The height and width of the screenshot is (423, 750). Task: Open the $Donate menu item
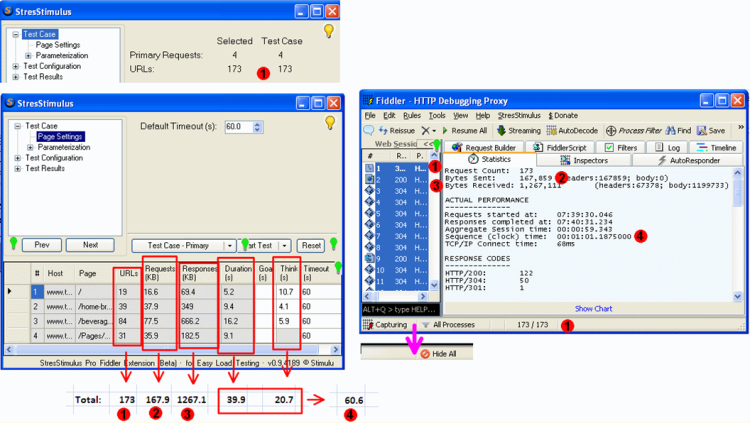click(563, 116)
